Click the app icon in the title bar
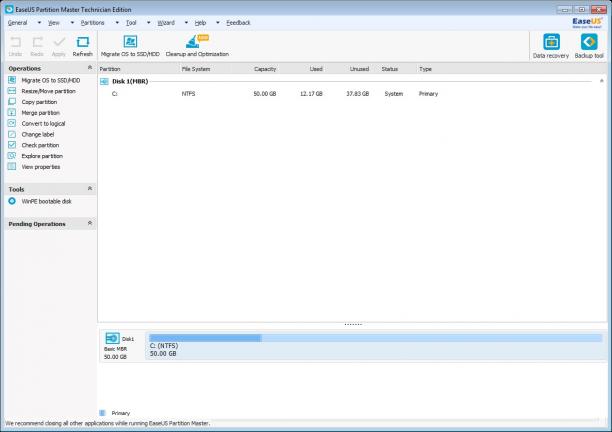The height and width of the screenshot is (432, 612). point(9,9)
